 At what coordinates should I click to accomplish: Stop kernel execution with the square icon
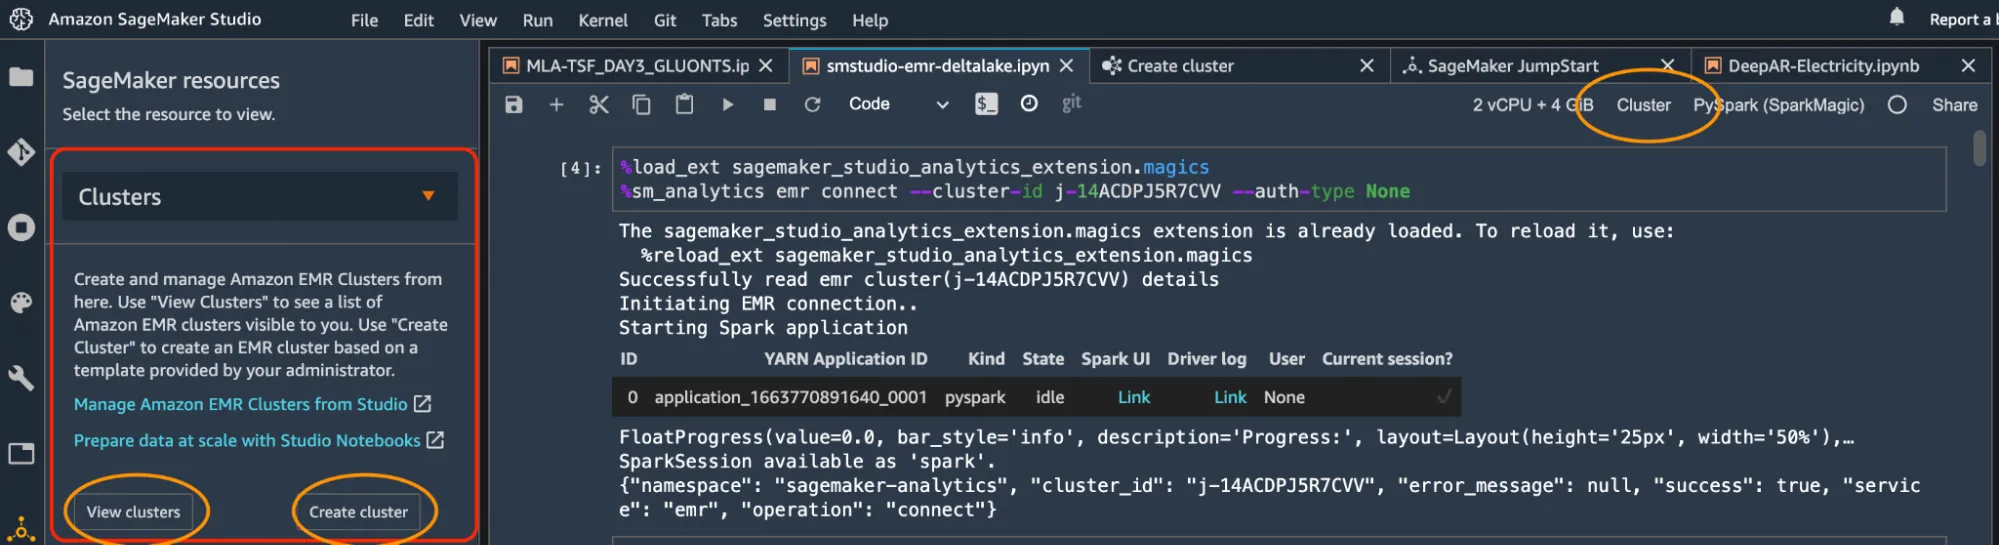[769, 105]
